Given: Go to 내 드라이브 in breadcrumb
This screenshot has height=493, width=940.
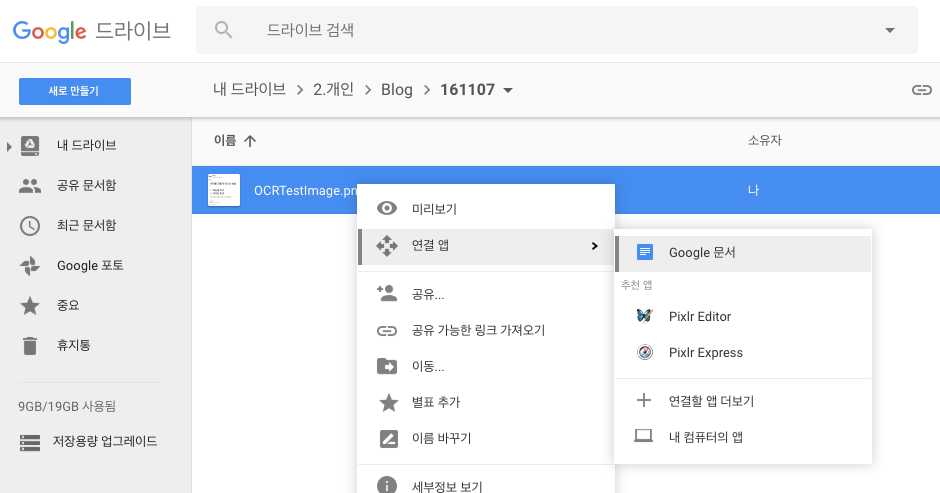Looking at the screenshot, I should point(249,90).
